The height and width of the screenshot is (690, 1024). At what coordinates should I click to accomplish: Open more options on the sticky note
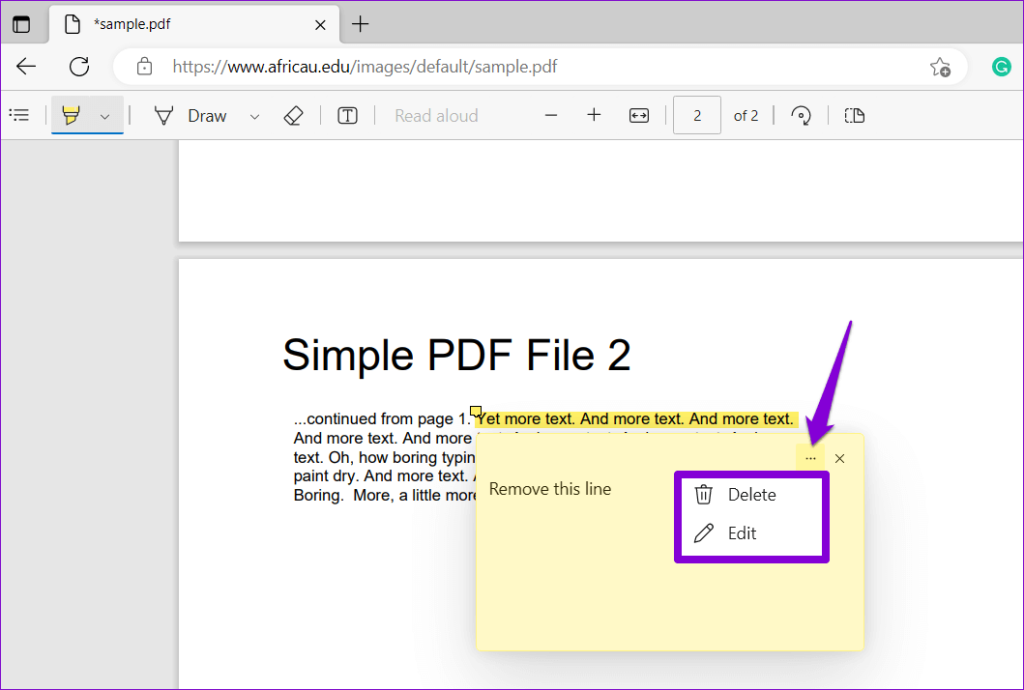pyautogui.click(x=810, y=457)
